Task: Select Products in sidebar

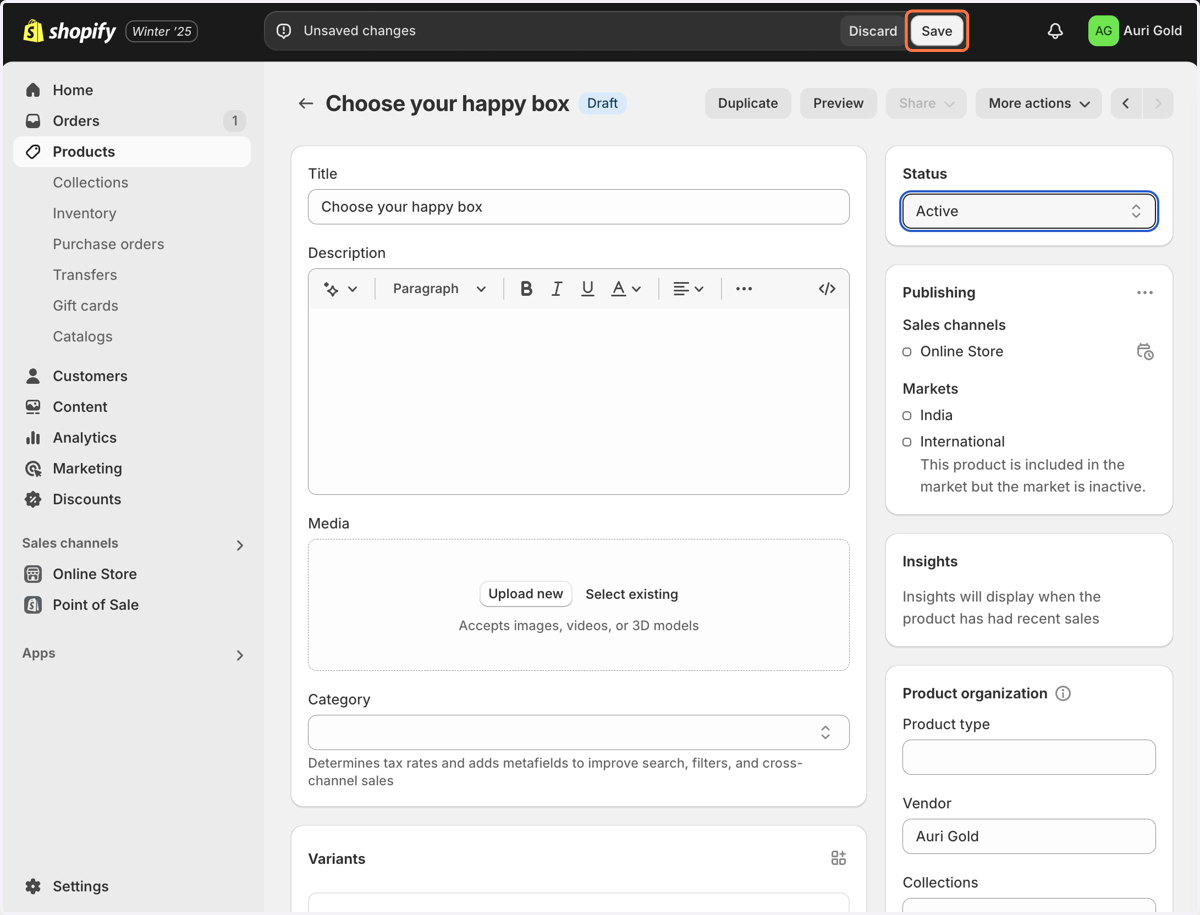Action: tap(132, 152)
